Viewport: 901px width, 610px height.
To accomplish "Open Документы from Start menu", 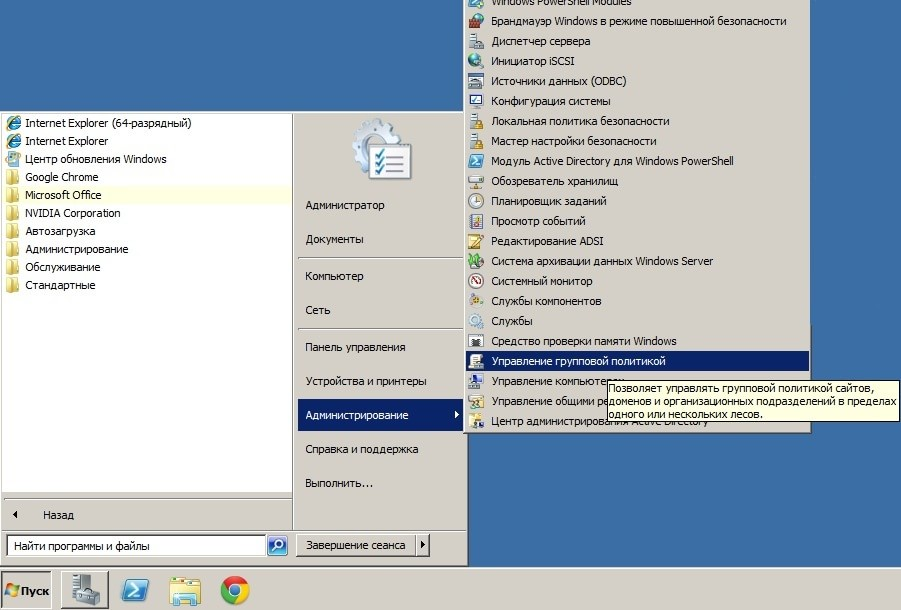I will tap(334, 239).
